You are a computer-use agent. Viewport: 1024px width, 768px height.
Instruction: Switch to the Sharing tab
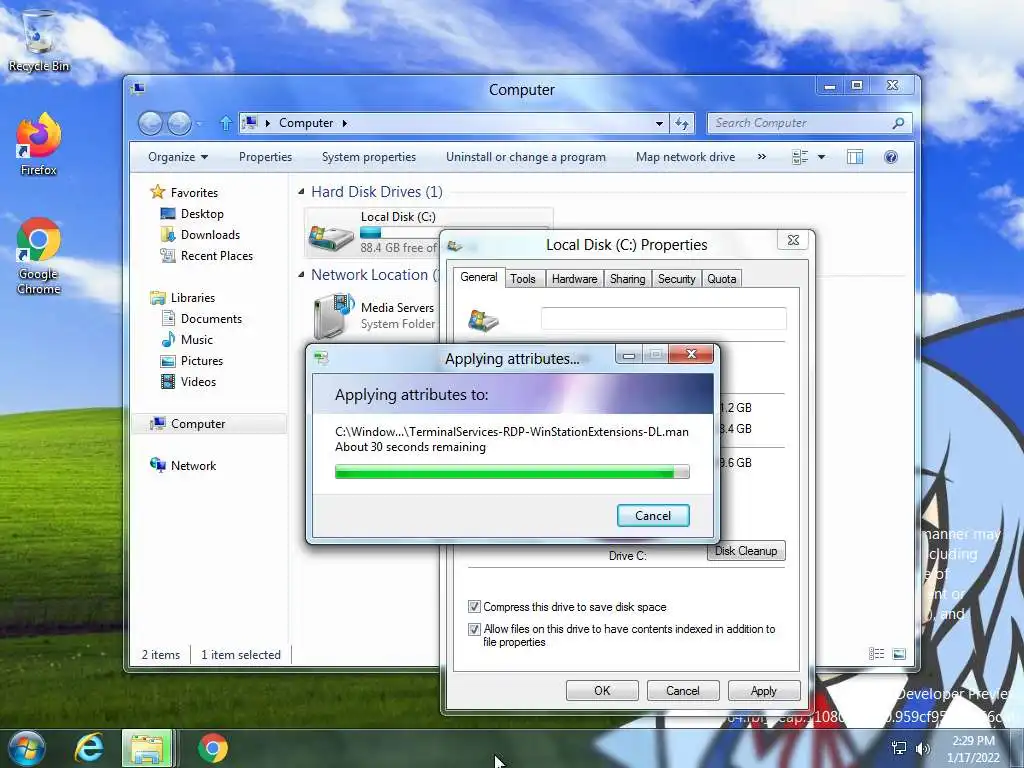point(627,279)
